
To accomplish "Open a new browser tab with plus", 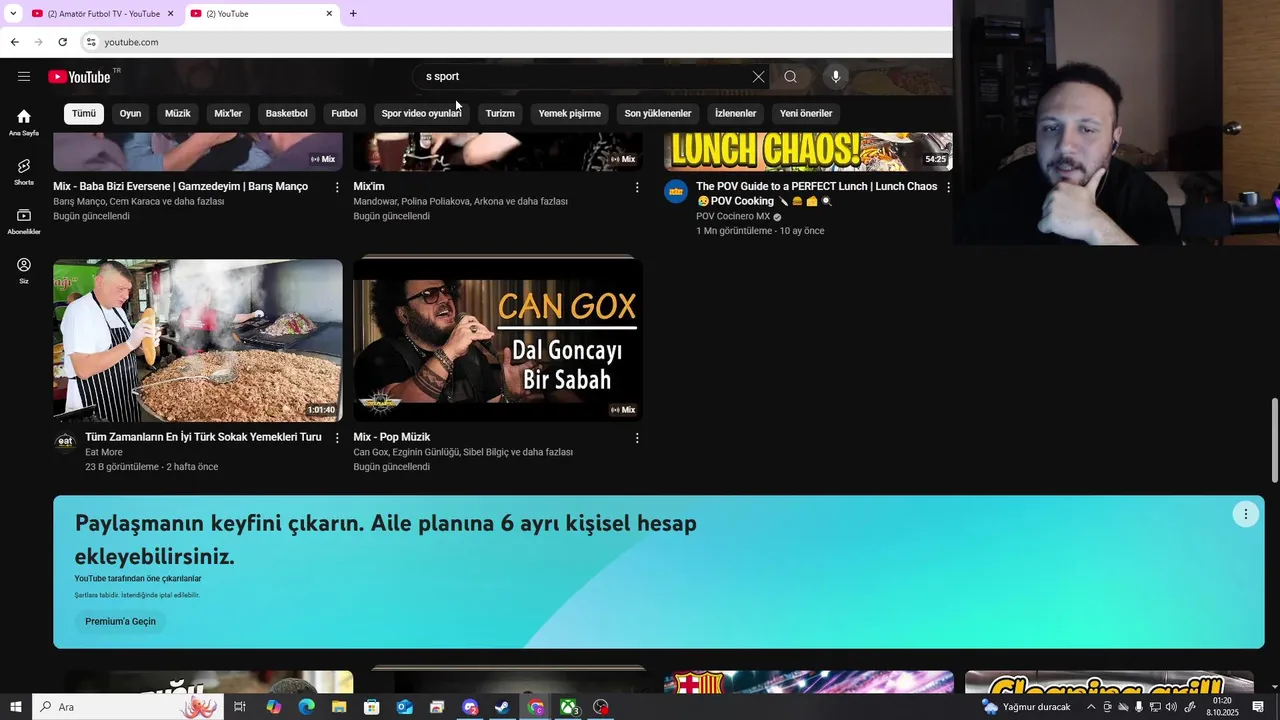I will 353,13.
